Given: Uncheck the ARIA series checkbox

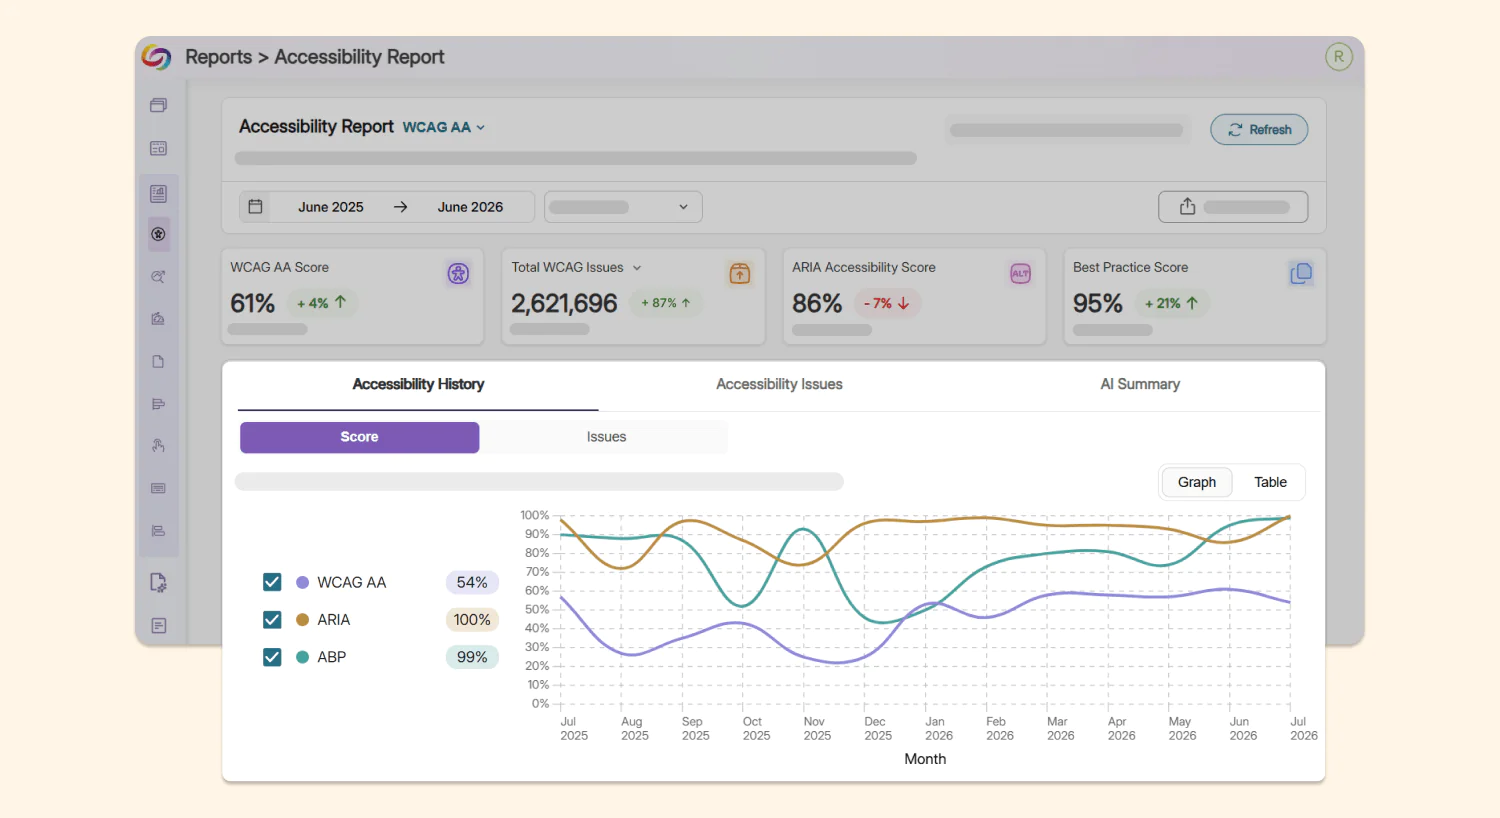Looking at the screenshot, I should coord(272,620).
